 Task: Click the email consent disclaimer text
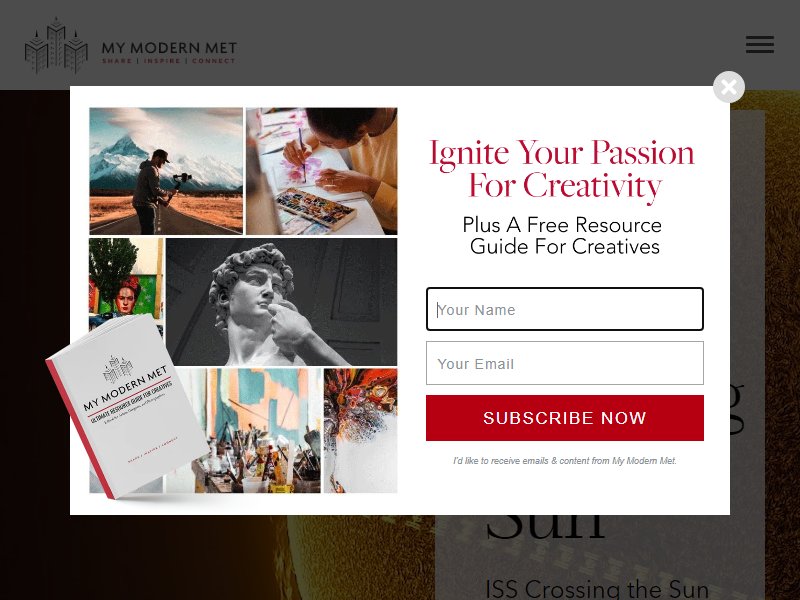pyautogui.click(x=565, y=461)
